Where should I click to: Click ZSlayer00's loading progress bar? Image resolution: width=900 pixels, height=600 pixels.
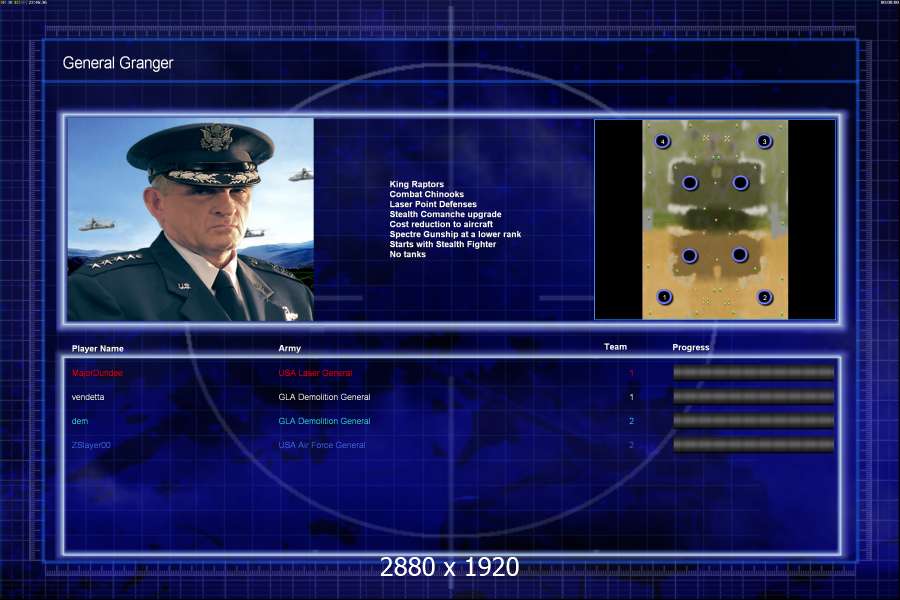(x=753, y=445)
